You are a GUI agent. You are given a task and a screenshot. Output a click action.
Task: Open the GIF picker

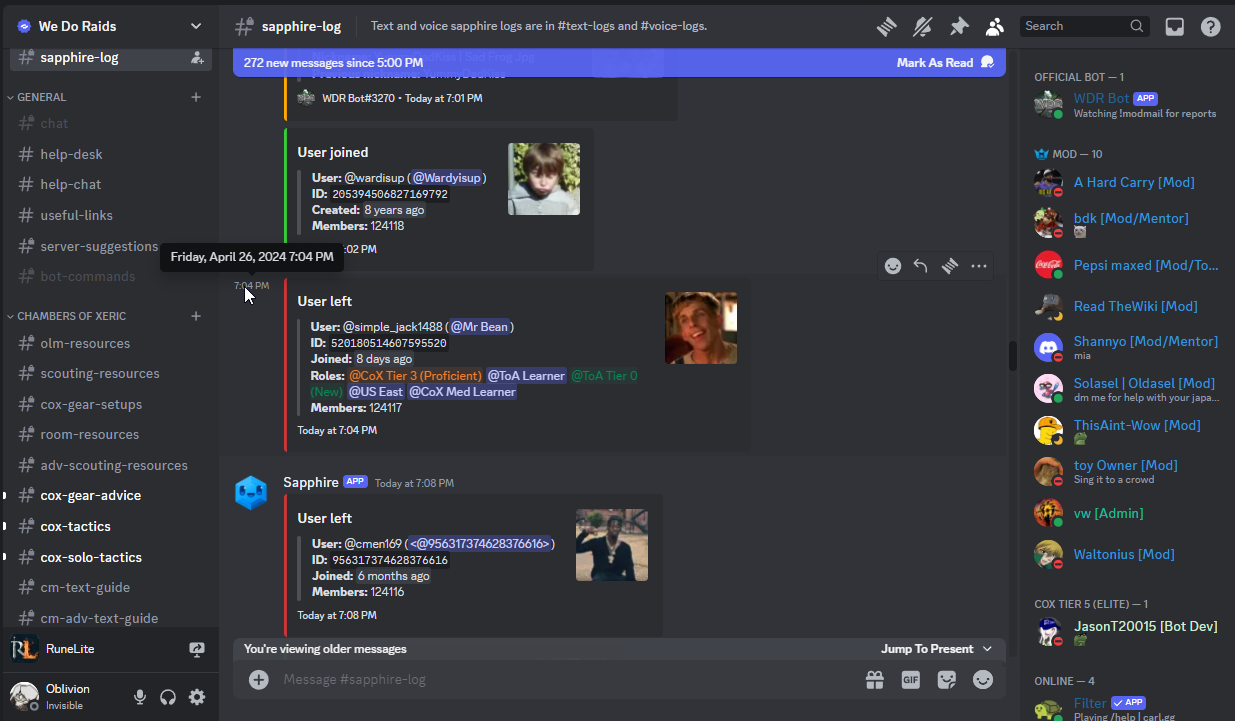tap(911, 680)
